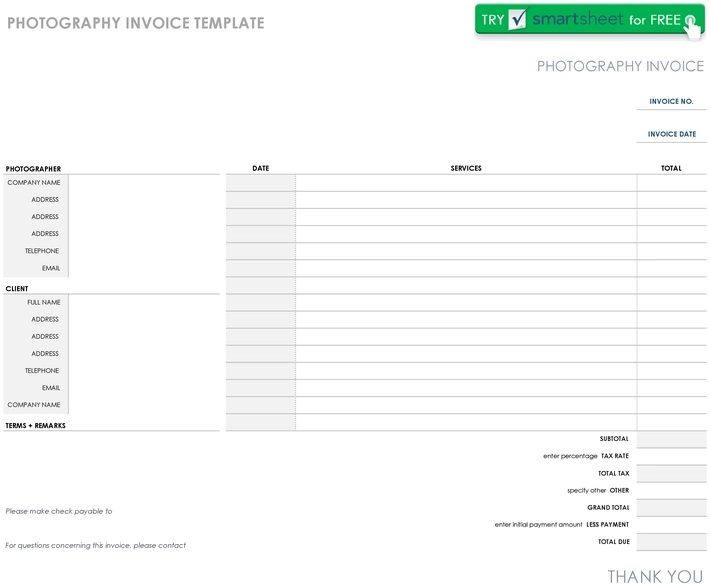Screen dimensions: 710x586
Task: Select the PHOTOGRAPHY INVOICE TEMPLATE title
Action: click(135, 23)
